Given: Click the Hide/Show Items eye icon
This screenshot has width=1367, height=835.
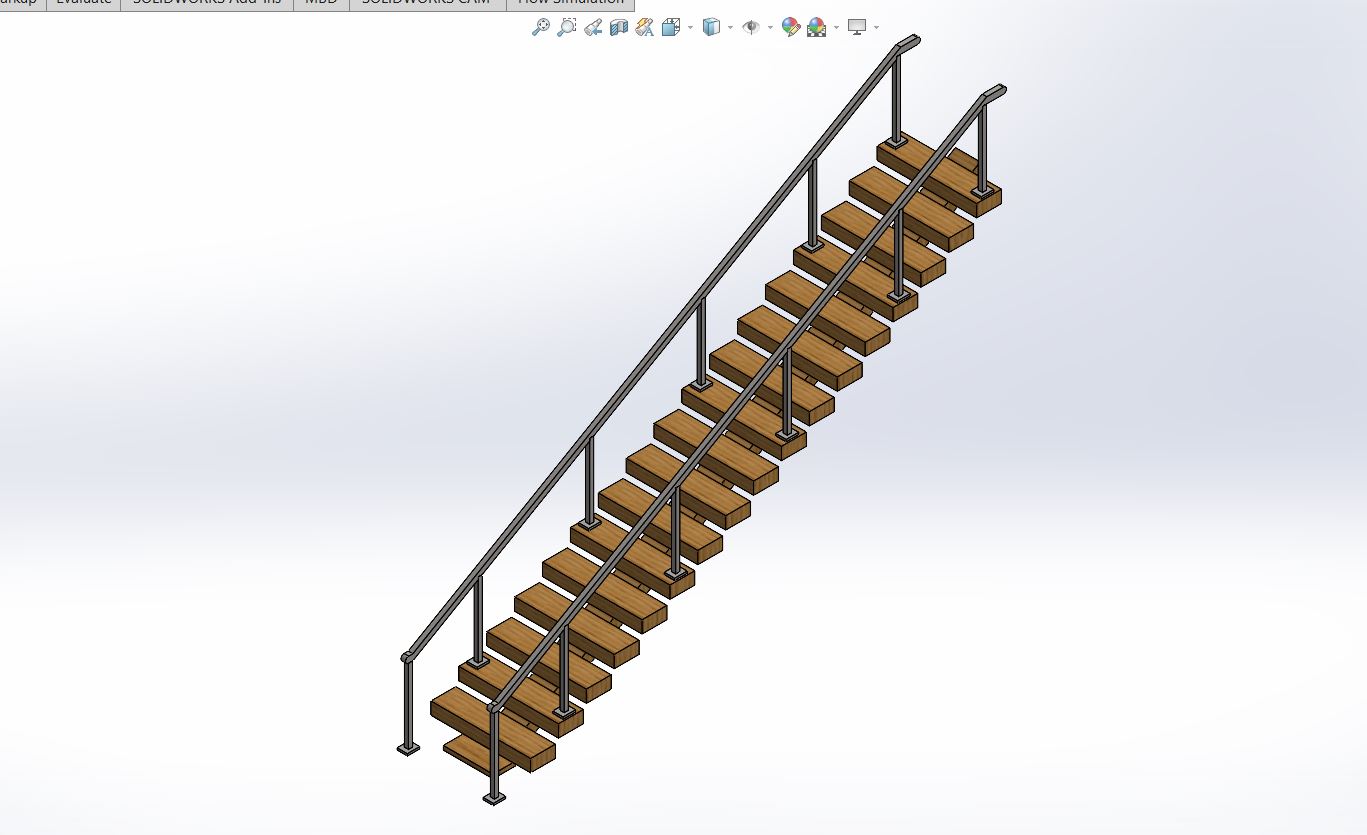Looking at the screenshot, I should [751, 28].
